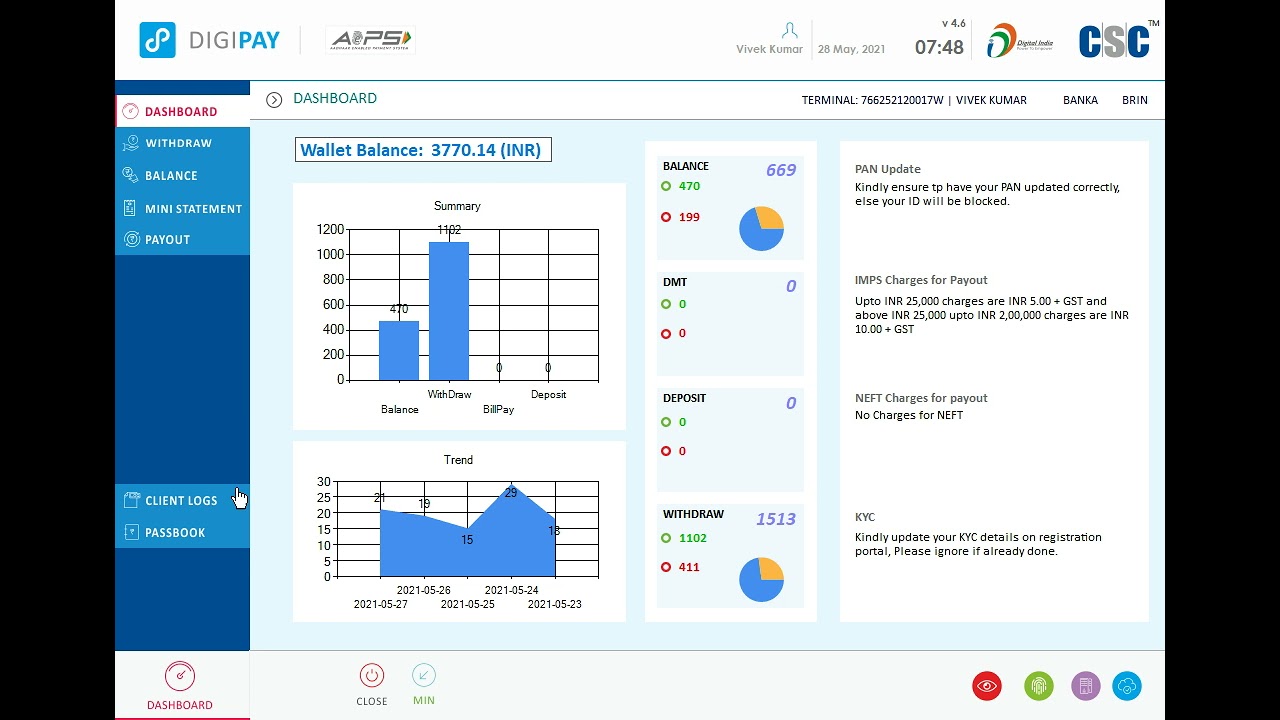Click the Wallet Balance box
The image size is (1280, 720).
(x=424, y=150)
